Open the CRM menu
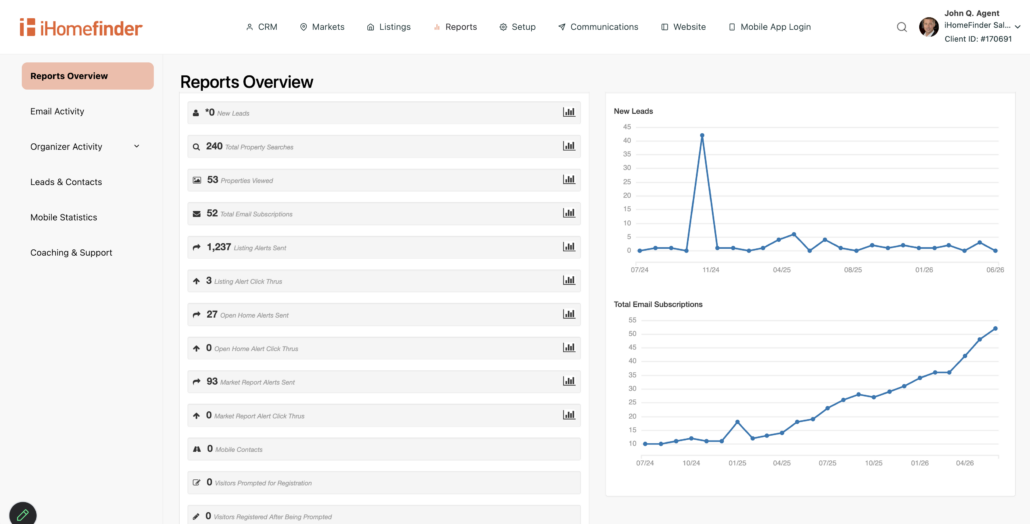Screen dimensions: 1030x524 tap(261, 27)
